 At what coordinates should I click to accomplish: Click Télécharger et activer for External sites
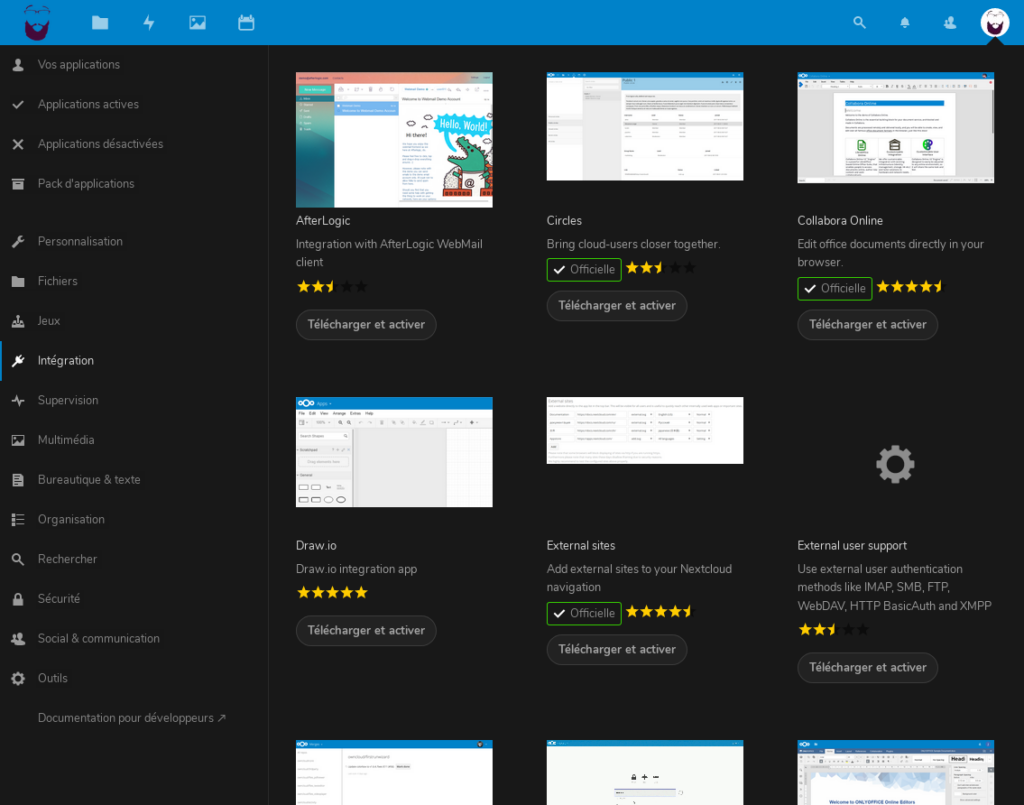click(616, 650)
